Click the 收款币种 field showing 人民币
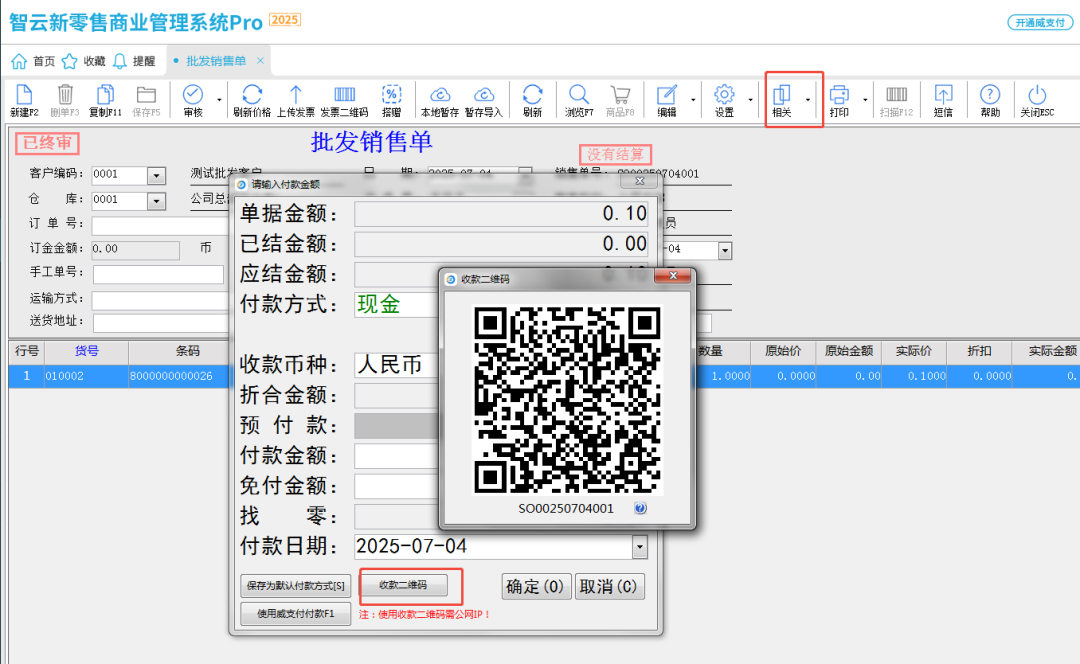 coord(396,364)
